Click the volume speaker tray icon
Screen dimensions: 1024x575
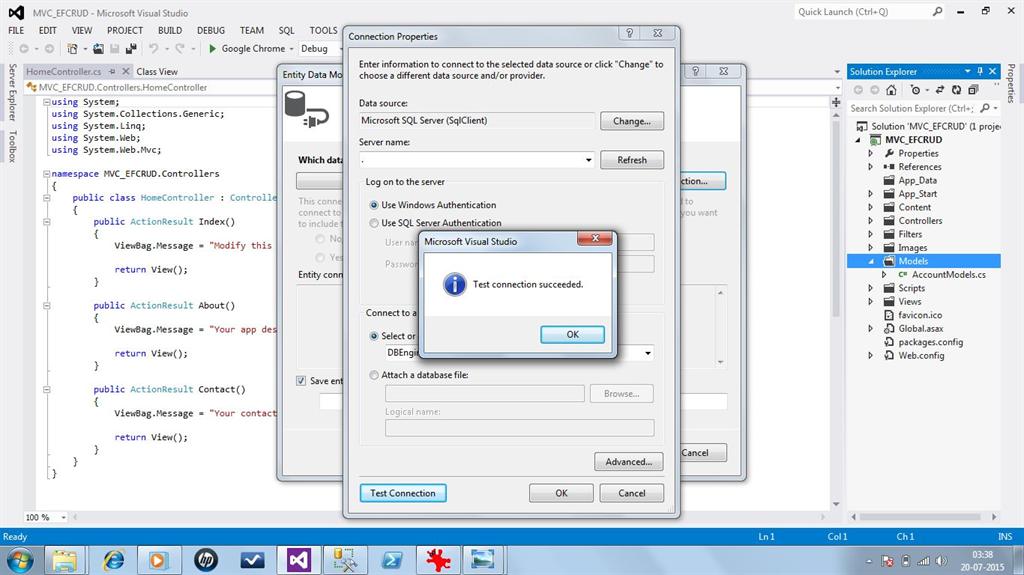point(941,561)
